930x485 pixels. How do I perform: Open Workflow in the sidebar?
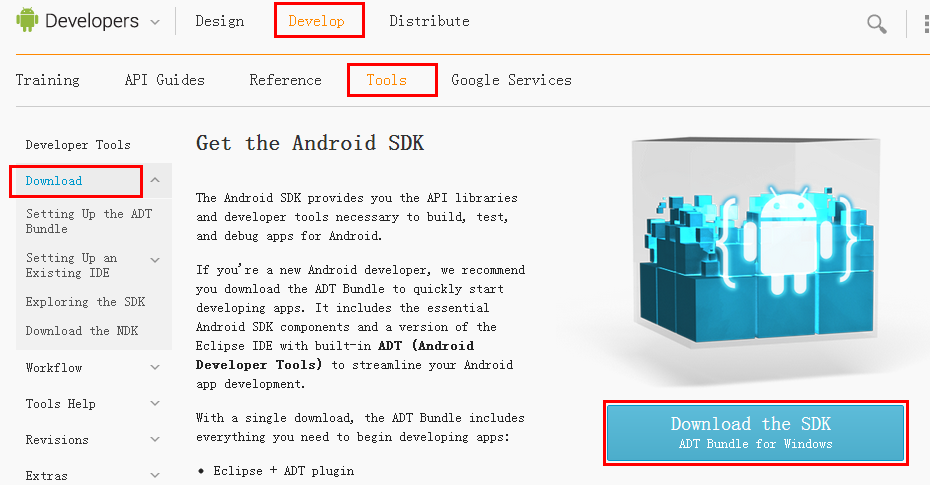(x=54, y=368)
